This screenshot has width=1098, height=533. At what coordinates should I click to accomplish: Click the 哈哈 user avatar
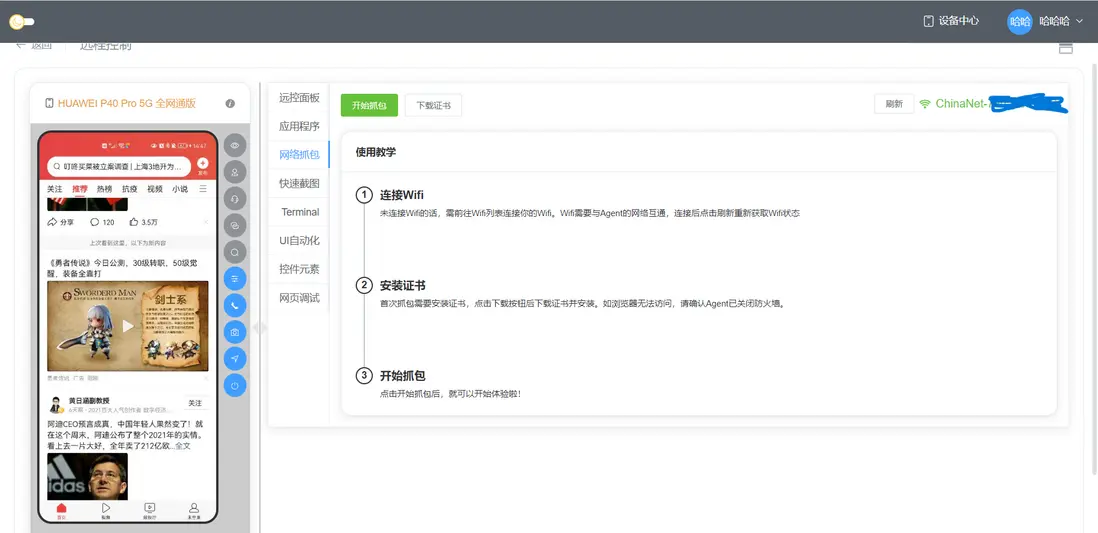pos(1020,22)
